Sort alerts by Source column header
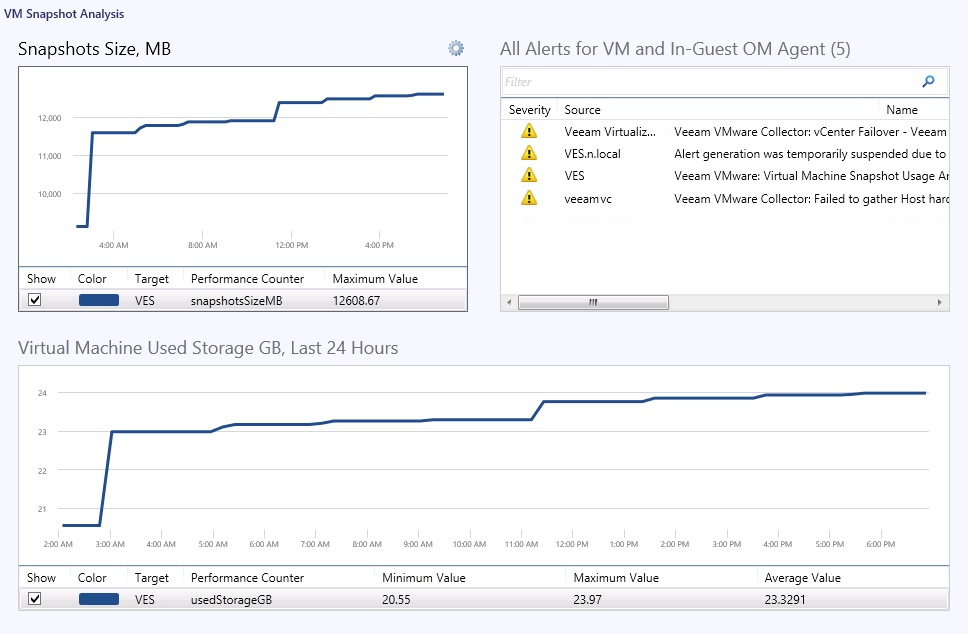This screenshot has height=634, width=968. pyautogui.click(x=582, y=110)
